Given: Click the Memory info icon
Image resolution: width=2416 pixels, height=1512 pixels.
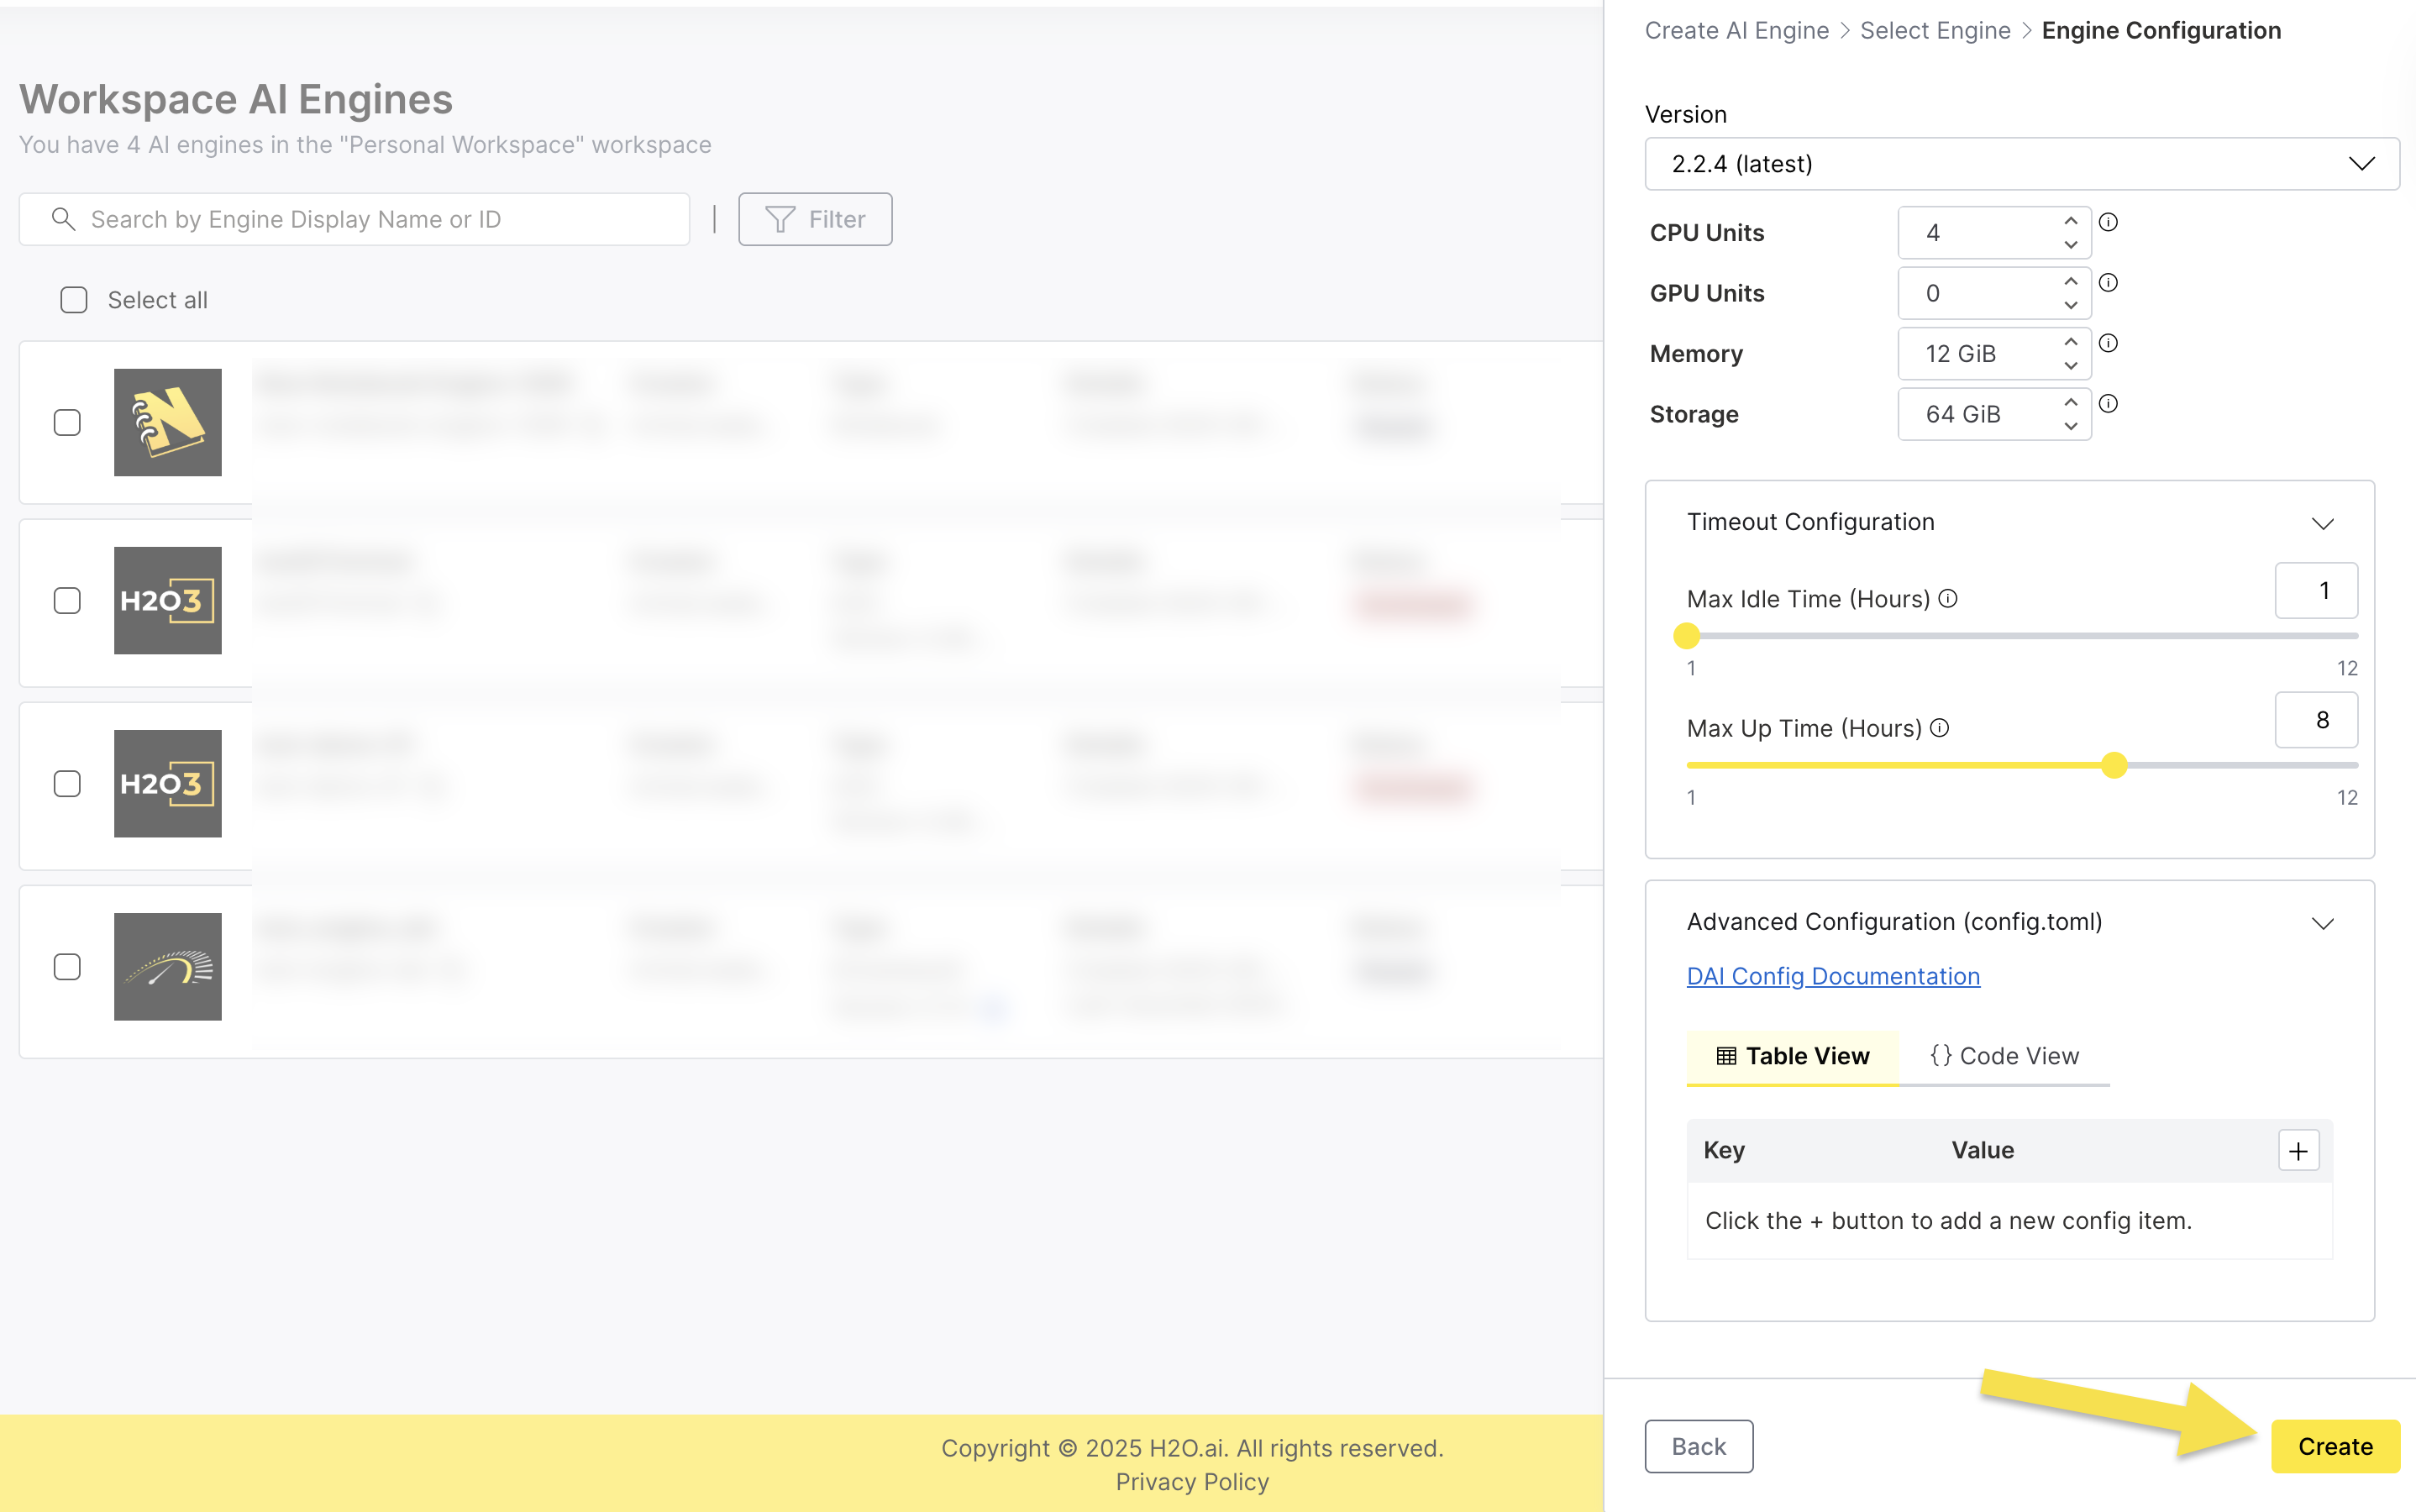Looking at the screenshot, I should point(2108,343).
